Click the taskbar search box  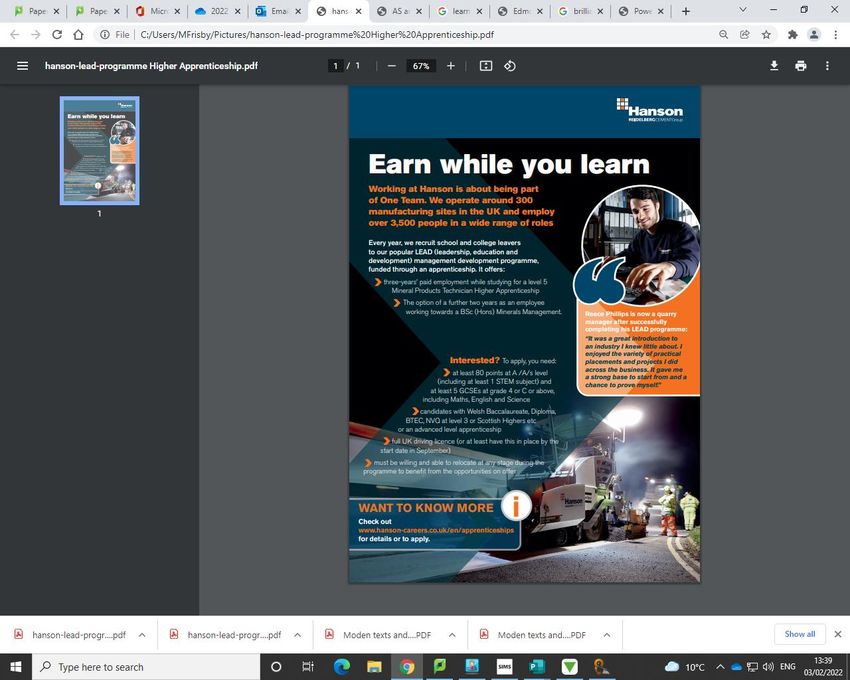146,667
